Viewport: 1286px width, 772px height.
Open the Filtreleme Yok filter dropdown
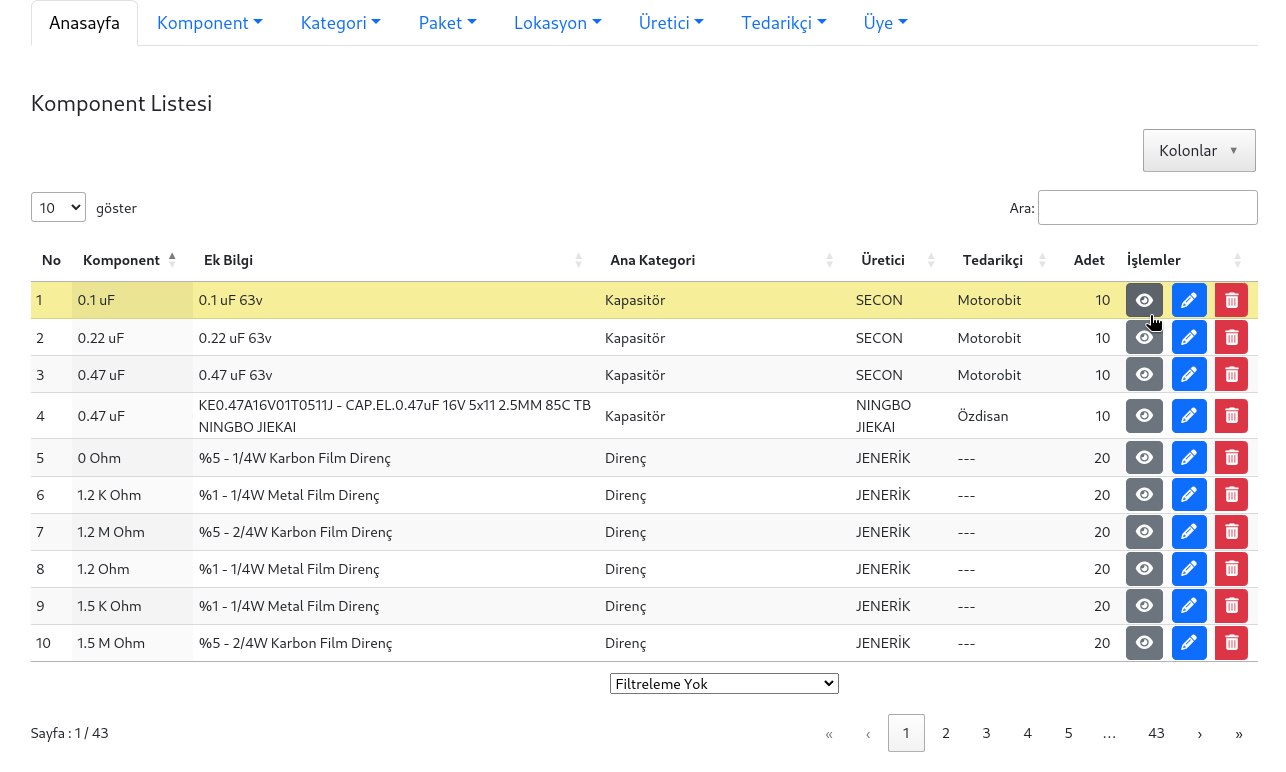(724, 683)
